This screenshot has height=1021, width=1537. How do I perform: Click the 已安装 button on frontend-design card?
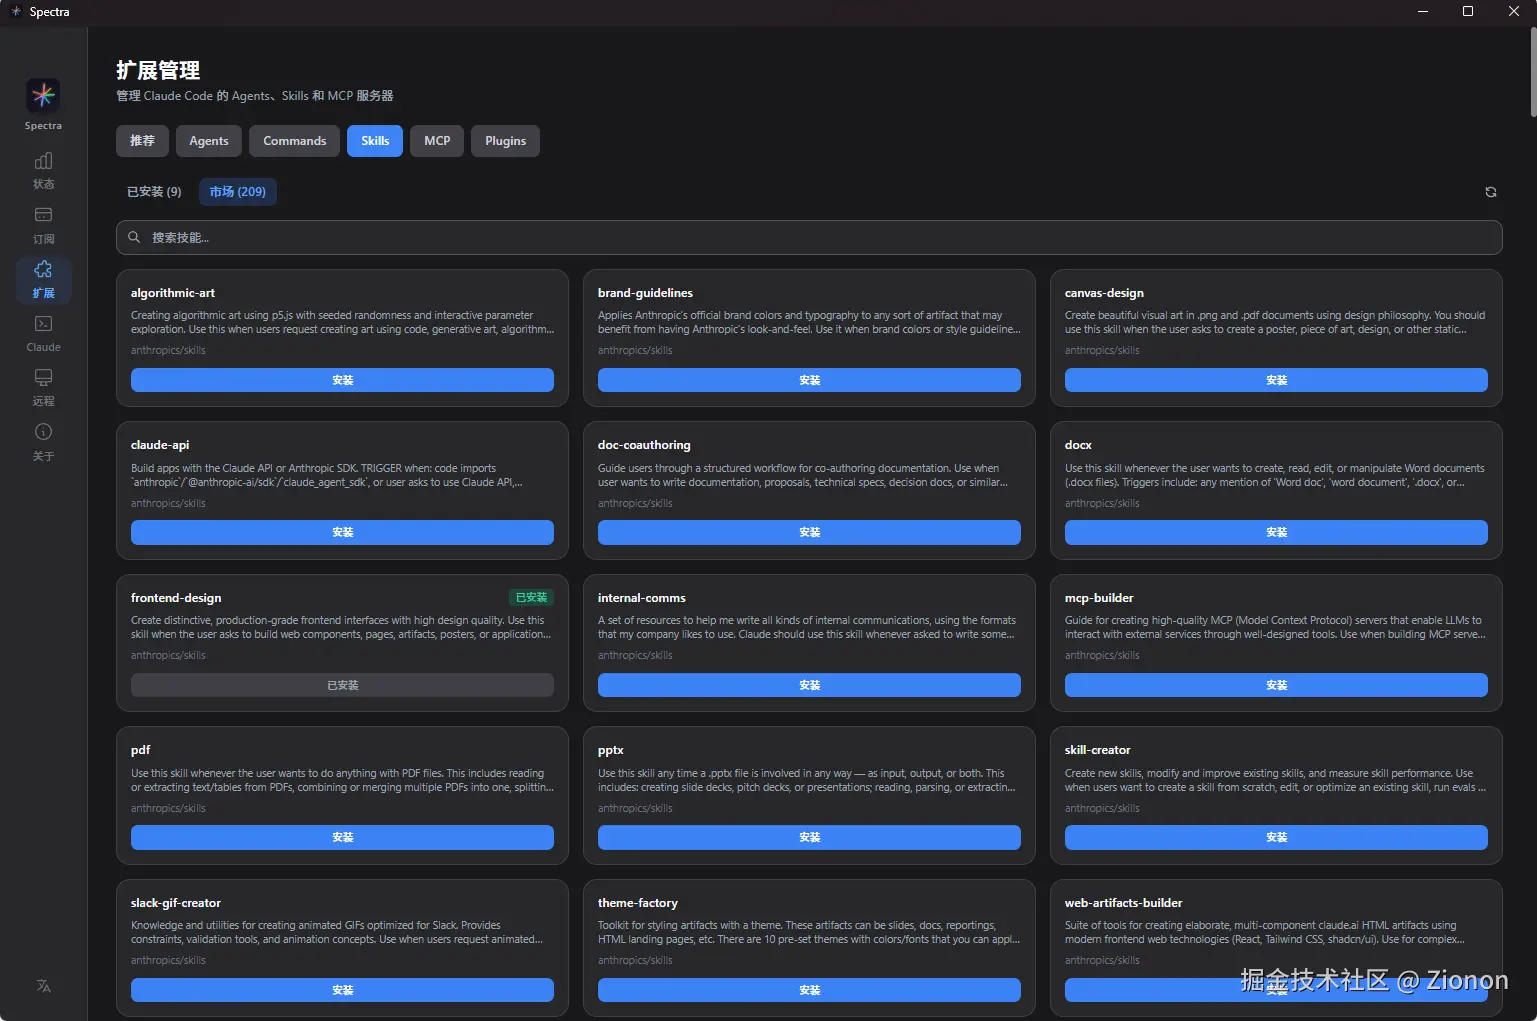[x=342, y=685]
